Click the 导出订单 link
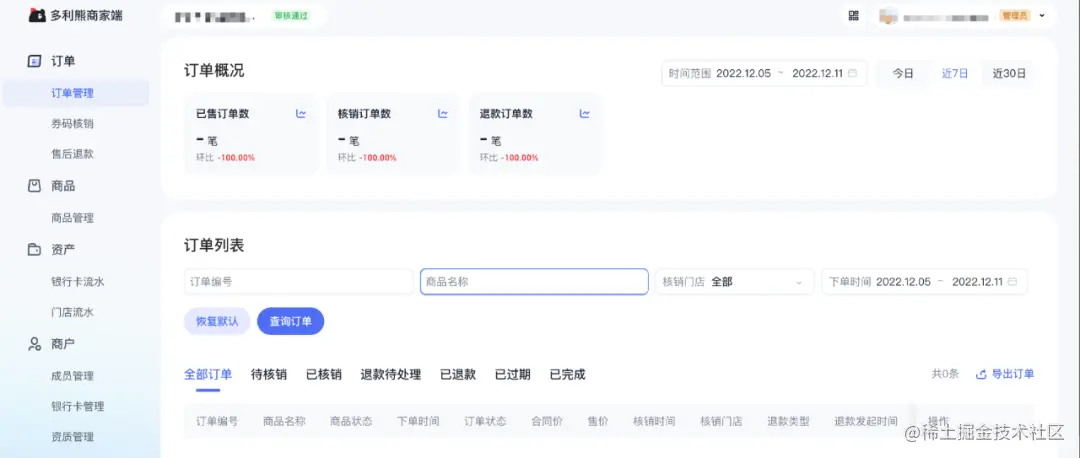Image resolution: width=1080 pixels, height=458 pixels. 1012,375
